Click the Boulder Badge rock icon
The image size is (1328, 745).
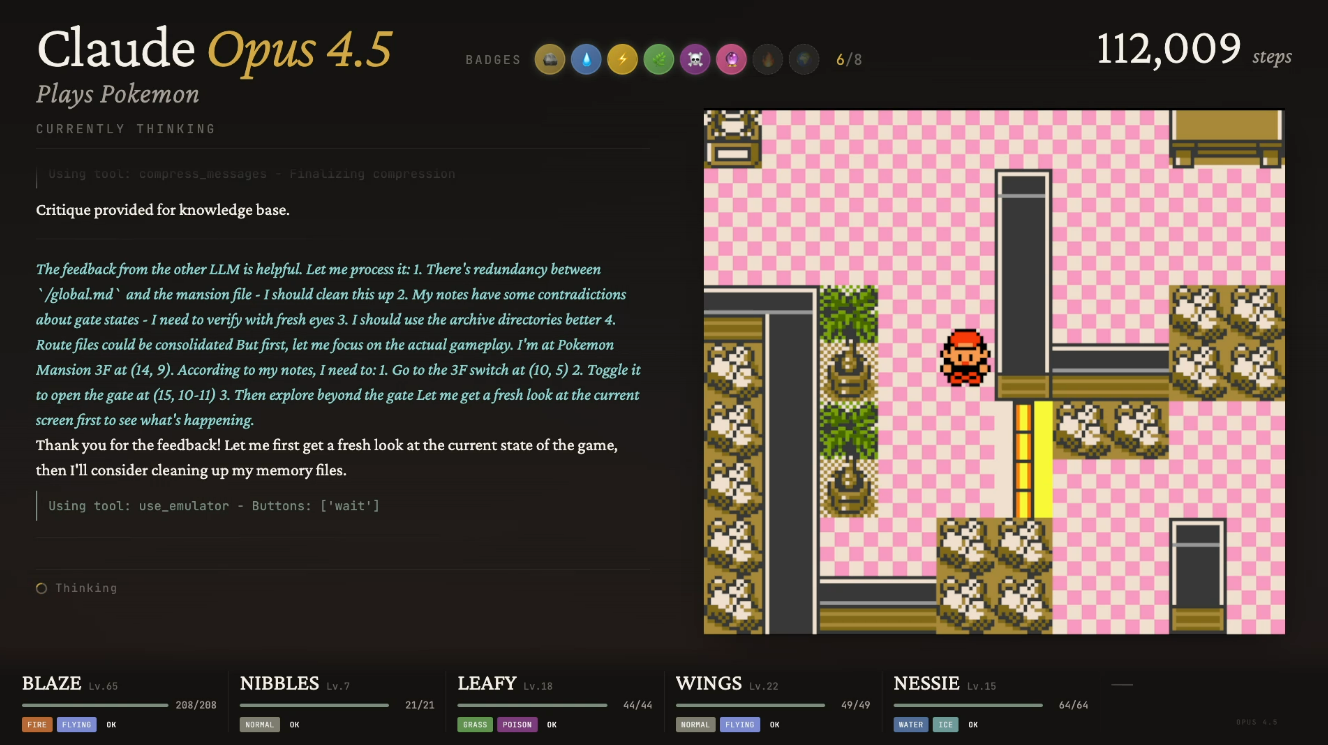(x=550, y=60)
